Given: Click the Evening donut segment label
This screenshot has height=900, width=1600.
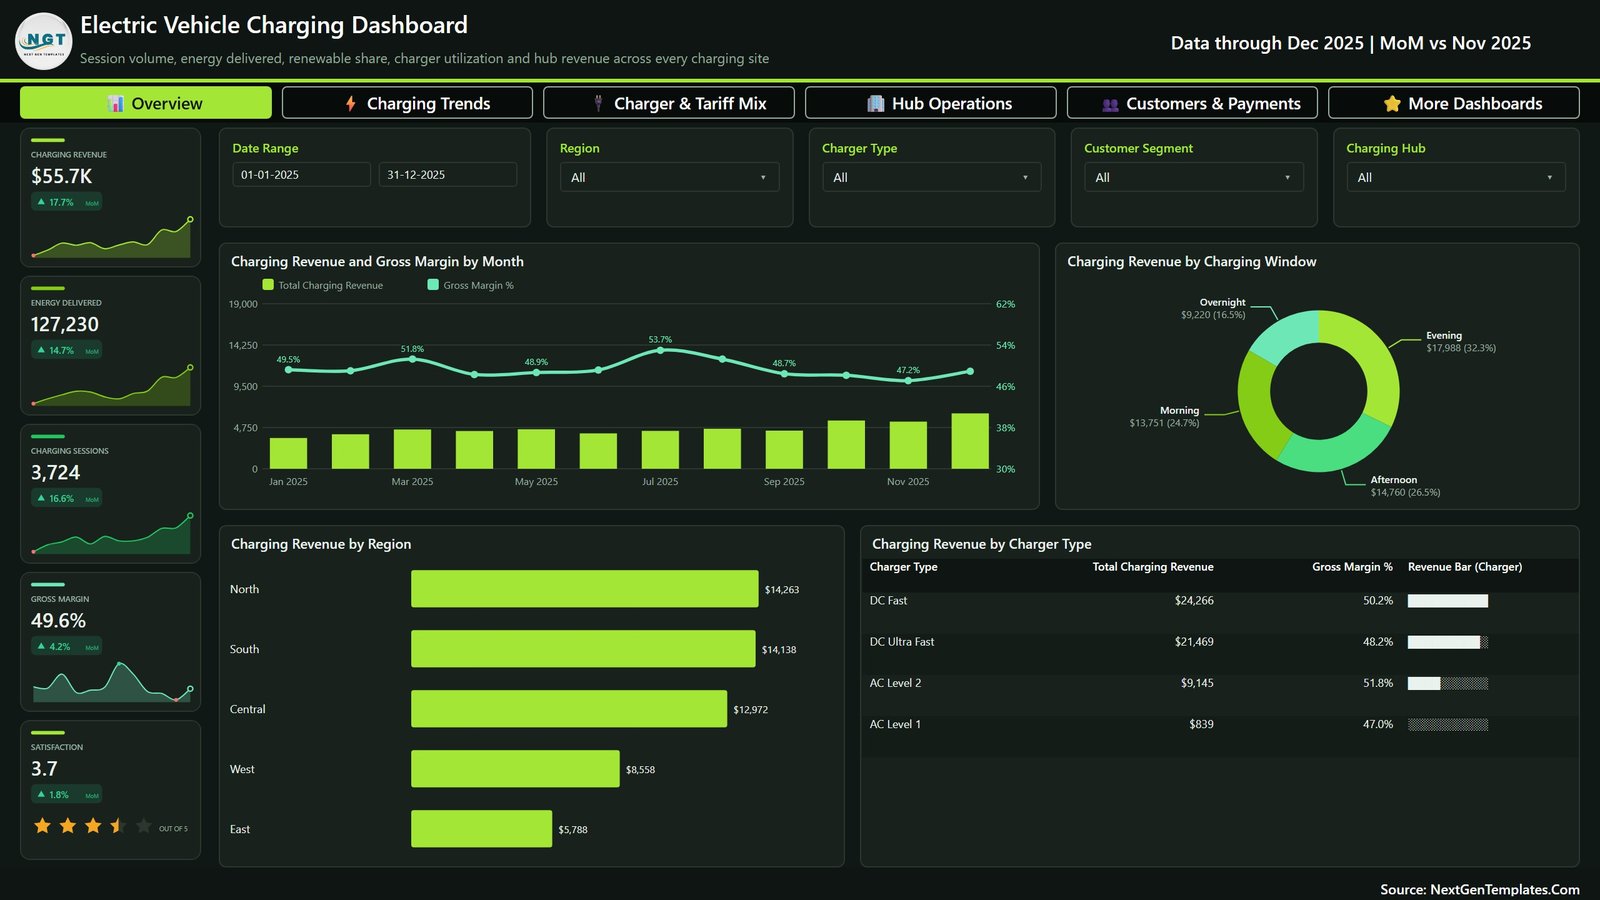Looking at the screenshot, I should tap(1461, 342).
